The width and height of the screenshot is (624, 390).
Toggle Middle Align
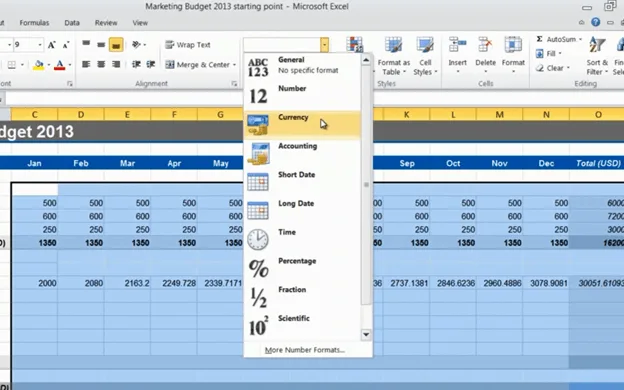101,45
